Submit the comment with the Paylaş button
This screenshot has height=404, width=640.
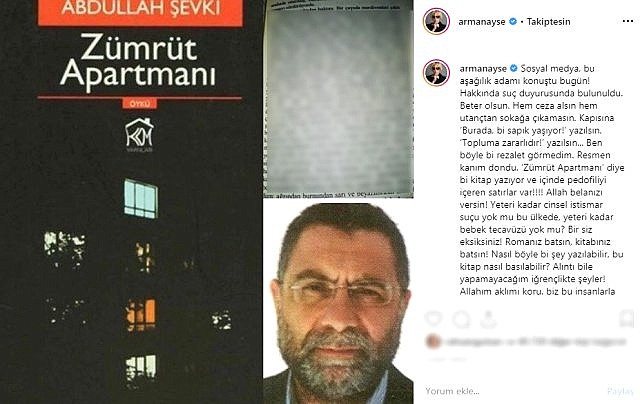click(620, 391)
